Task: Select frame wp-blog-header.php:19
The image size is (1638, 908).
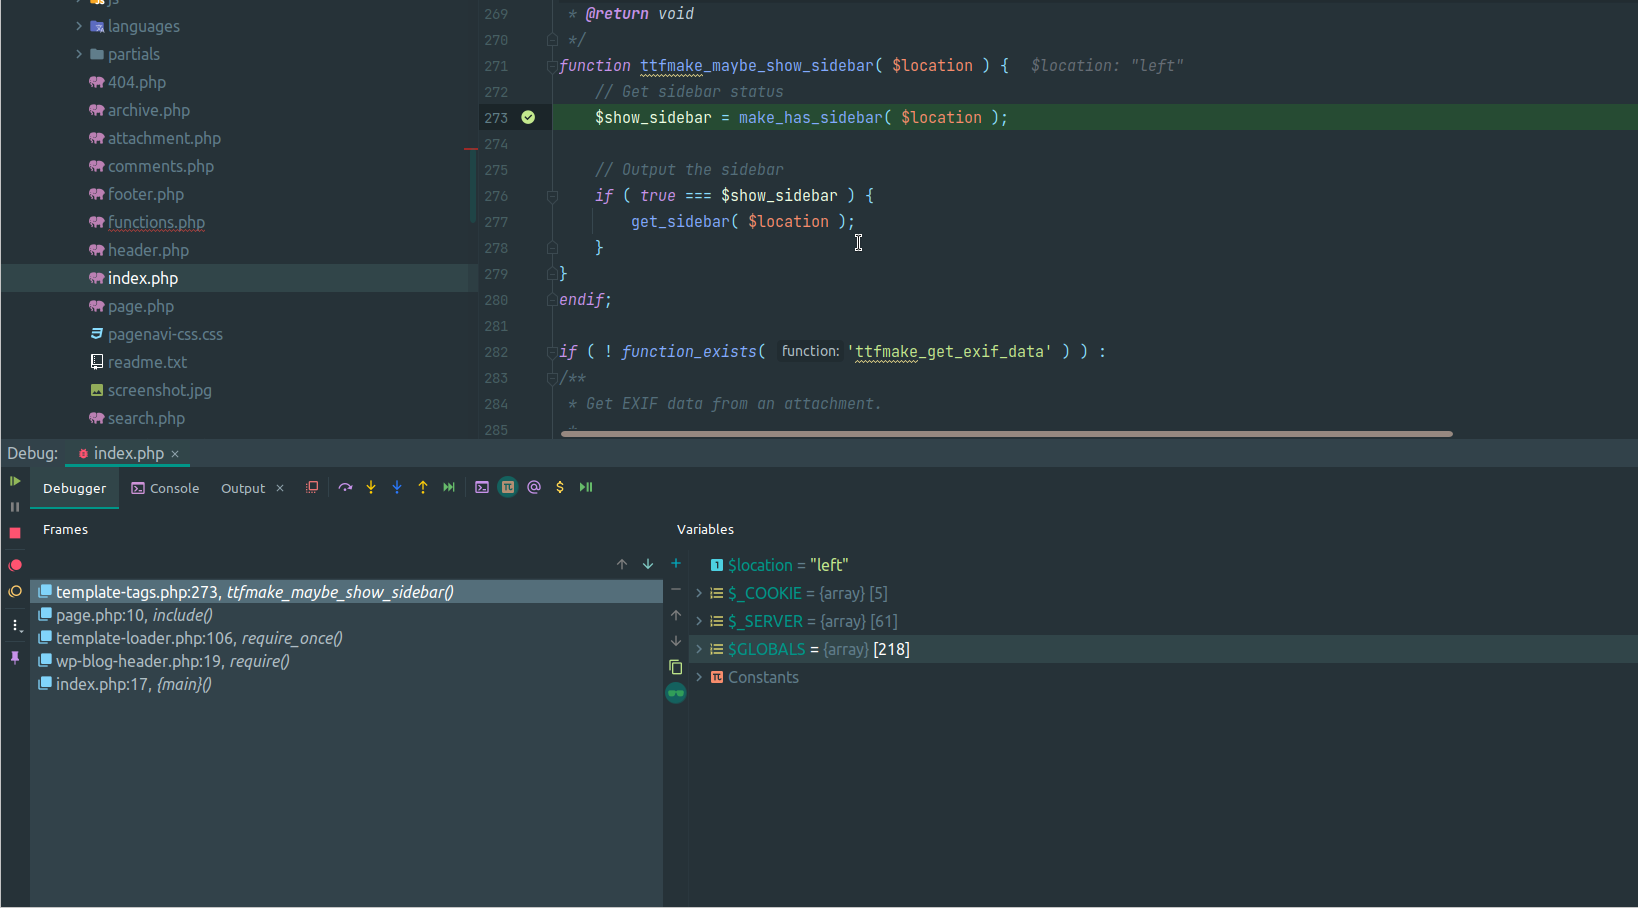Action: [x=346, y=661]
